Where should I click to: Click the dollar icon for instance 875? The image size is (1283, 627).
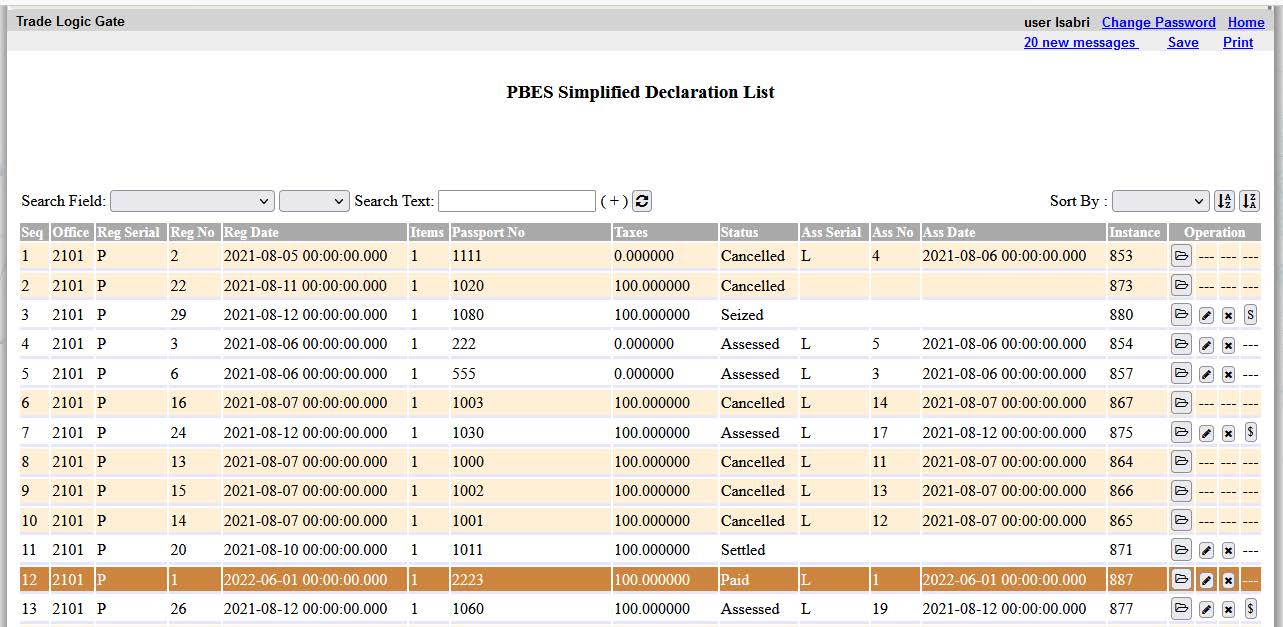point(1250,433)
